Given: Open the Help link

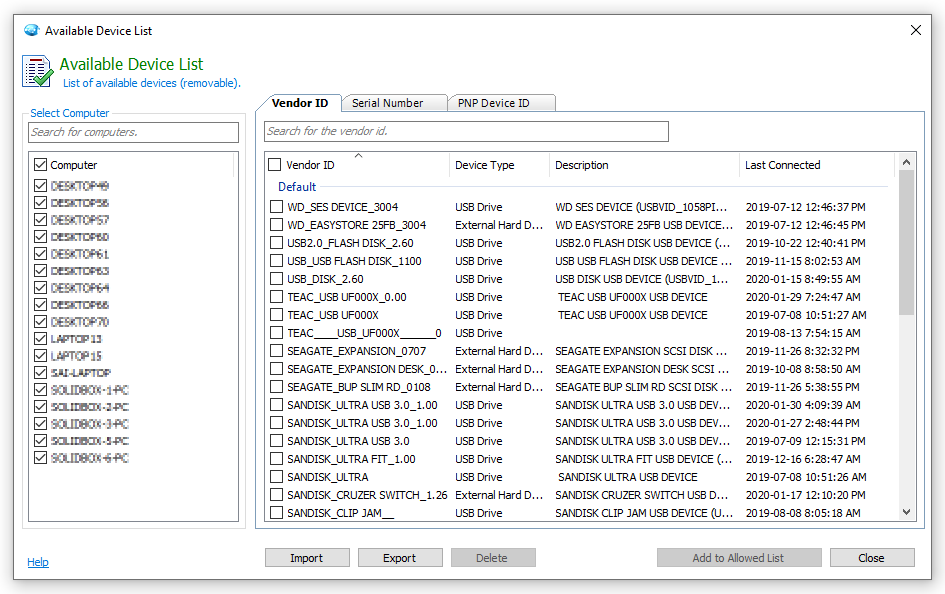Looking at the screenshot, I should (38, 562).
